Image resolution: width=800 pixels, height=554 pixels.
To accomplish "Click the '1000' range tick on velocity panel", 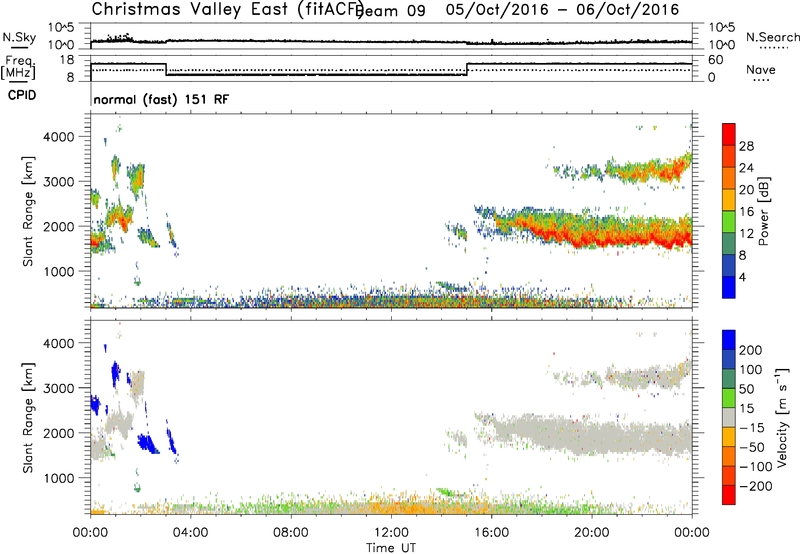I will (59, 478).
